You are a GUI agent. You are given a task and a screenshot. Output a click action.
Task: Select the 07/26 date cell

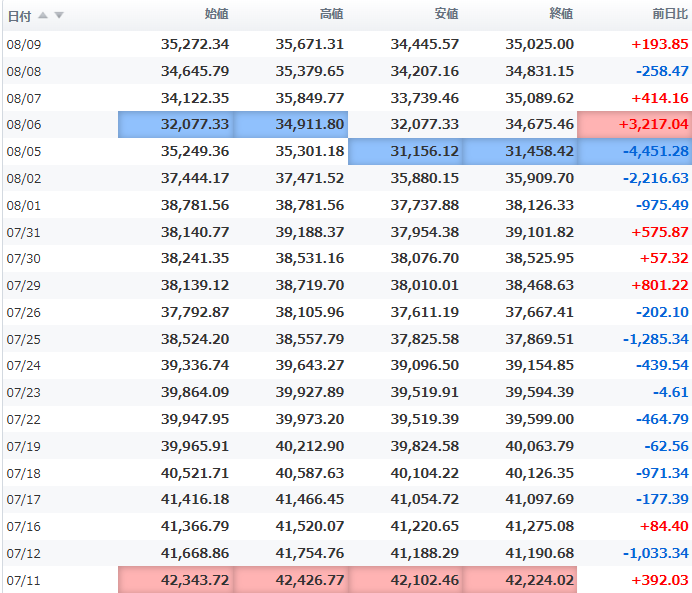(24, 313)
